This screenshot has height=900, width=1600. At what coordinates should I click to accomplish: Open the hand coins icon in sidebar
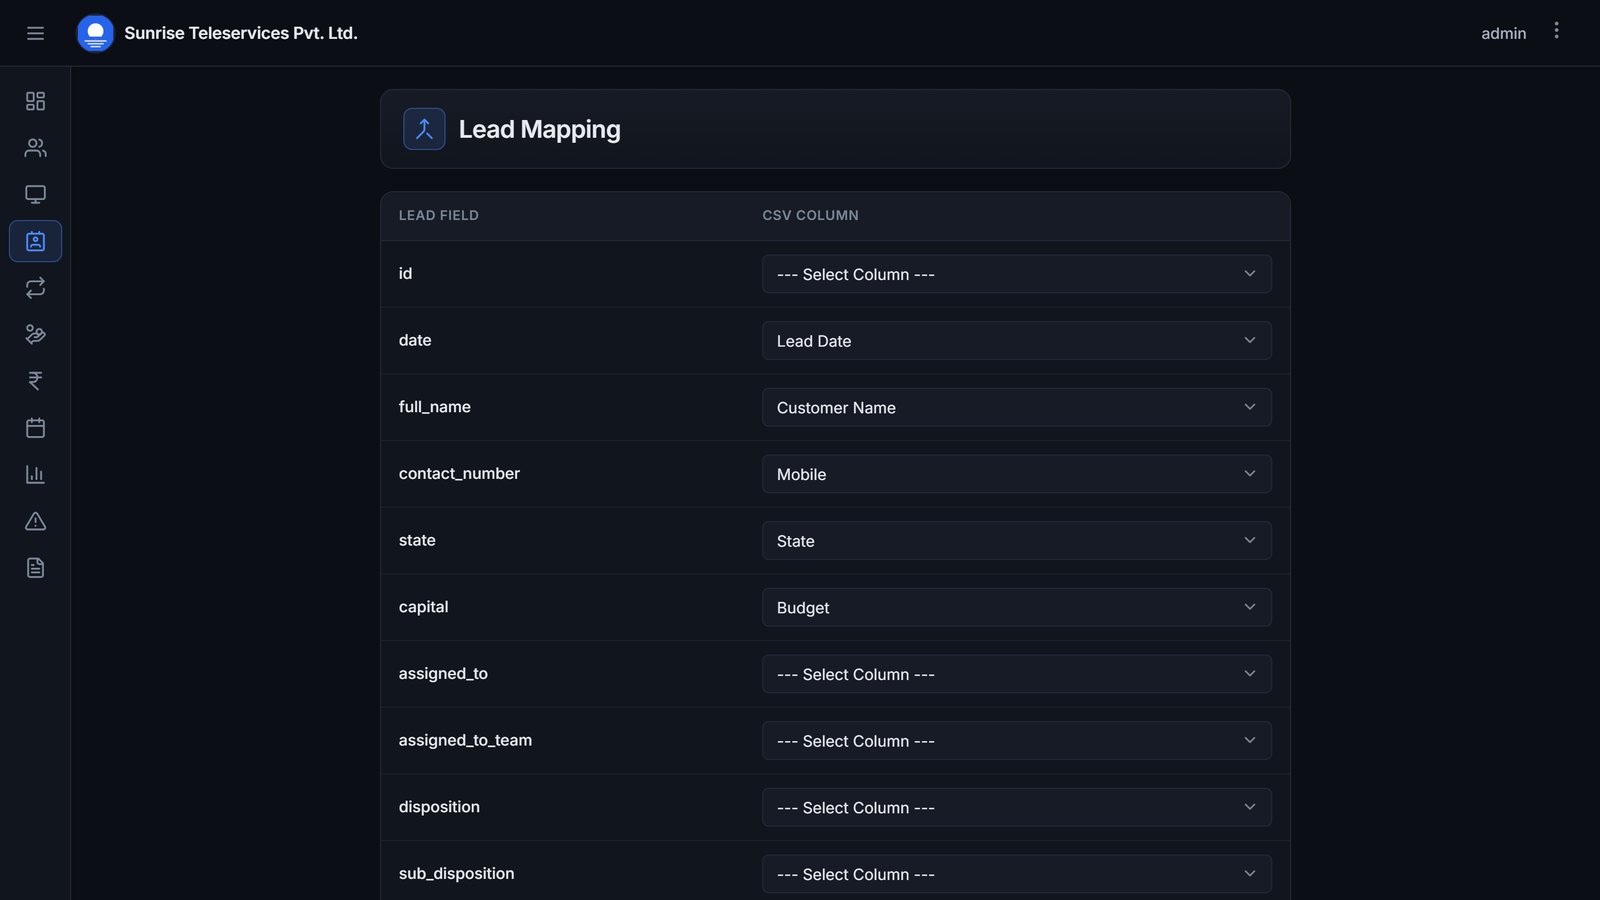click(35, 334)
